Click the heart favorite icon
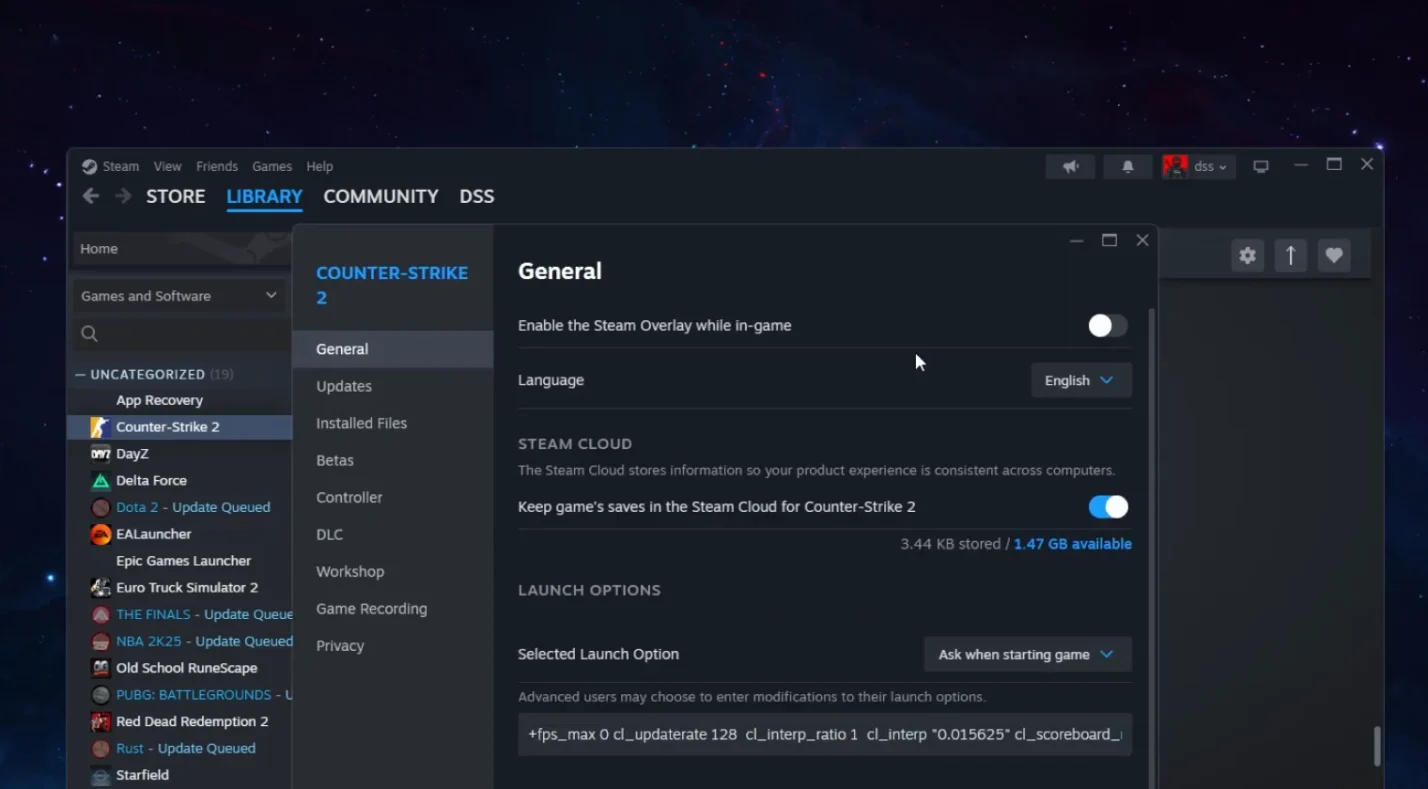The width and height of the screenshot is (1428, 789). click(1333, 256)
